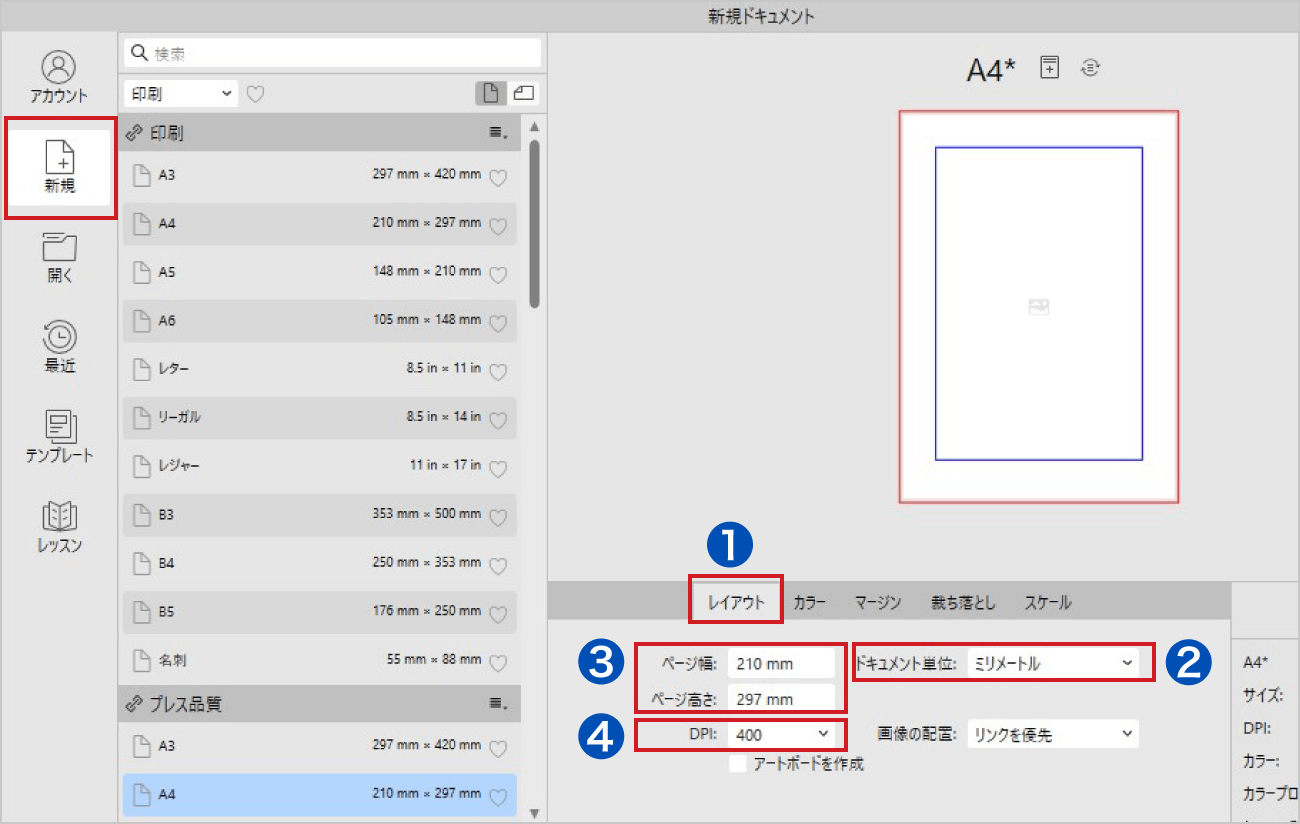Open the アカウント account section
Image resolution: width=1300 pixels, height=824 pixels.
click(59, 77)
